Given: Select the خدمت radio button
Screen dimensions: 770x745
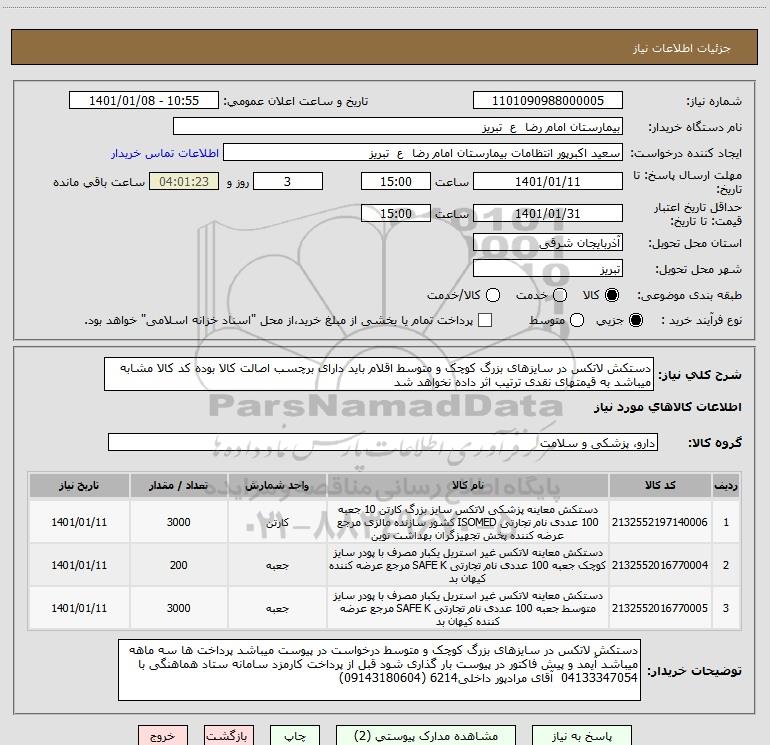Looking at the screenshot, I should 560,295.
